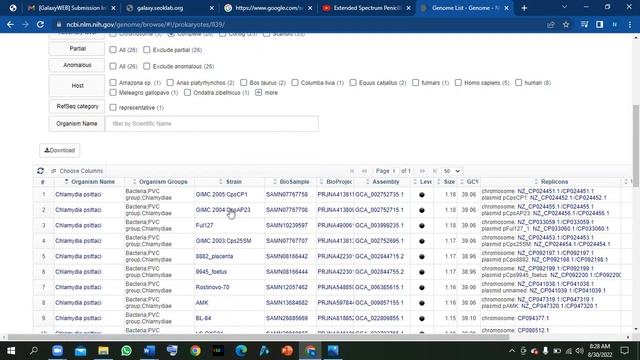The height and width of the screenshot is (360, 640).
Task: Check Partial filter All (26)
Action: (x=113, y=50)
